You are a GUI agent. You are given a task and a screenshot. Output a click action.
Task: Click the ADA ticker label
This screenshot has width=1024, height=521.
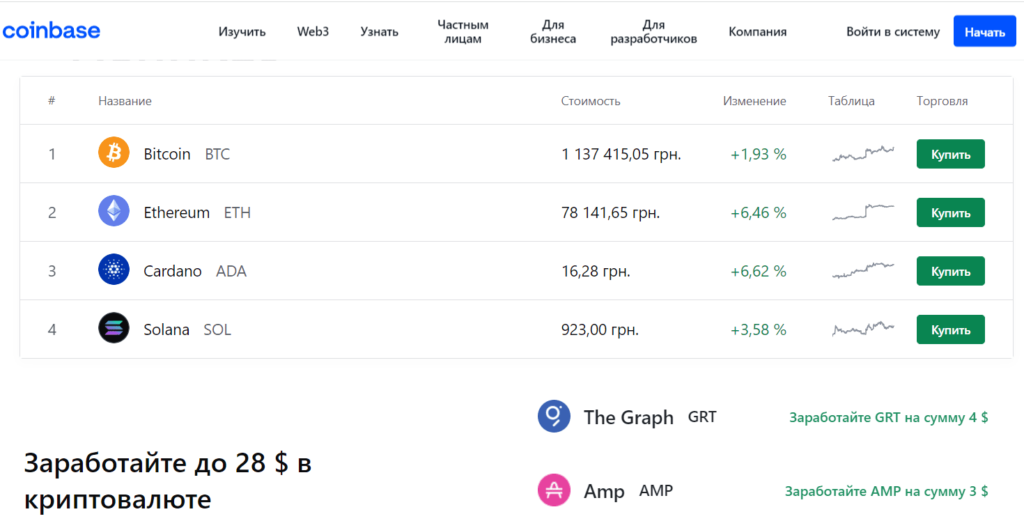click(x=231, y=272)
